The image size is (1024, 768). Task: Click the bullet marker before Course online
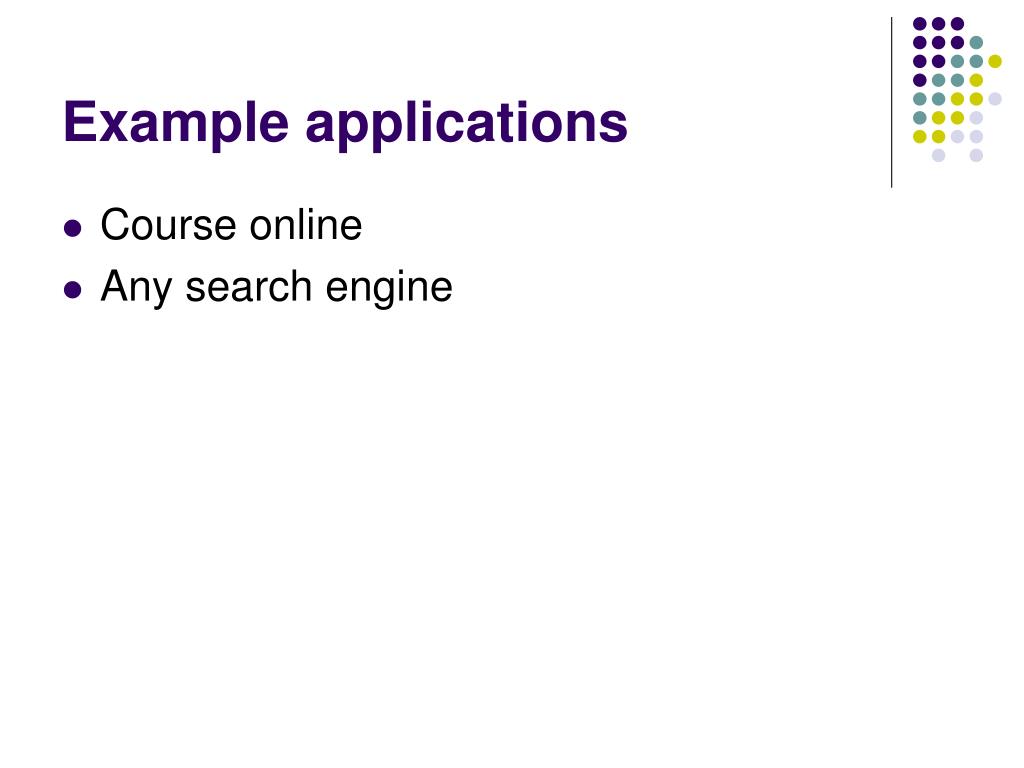73,228
